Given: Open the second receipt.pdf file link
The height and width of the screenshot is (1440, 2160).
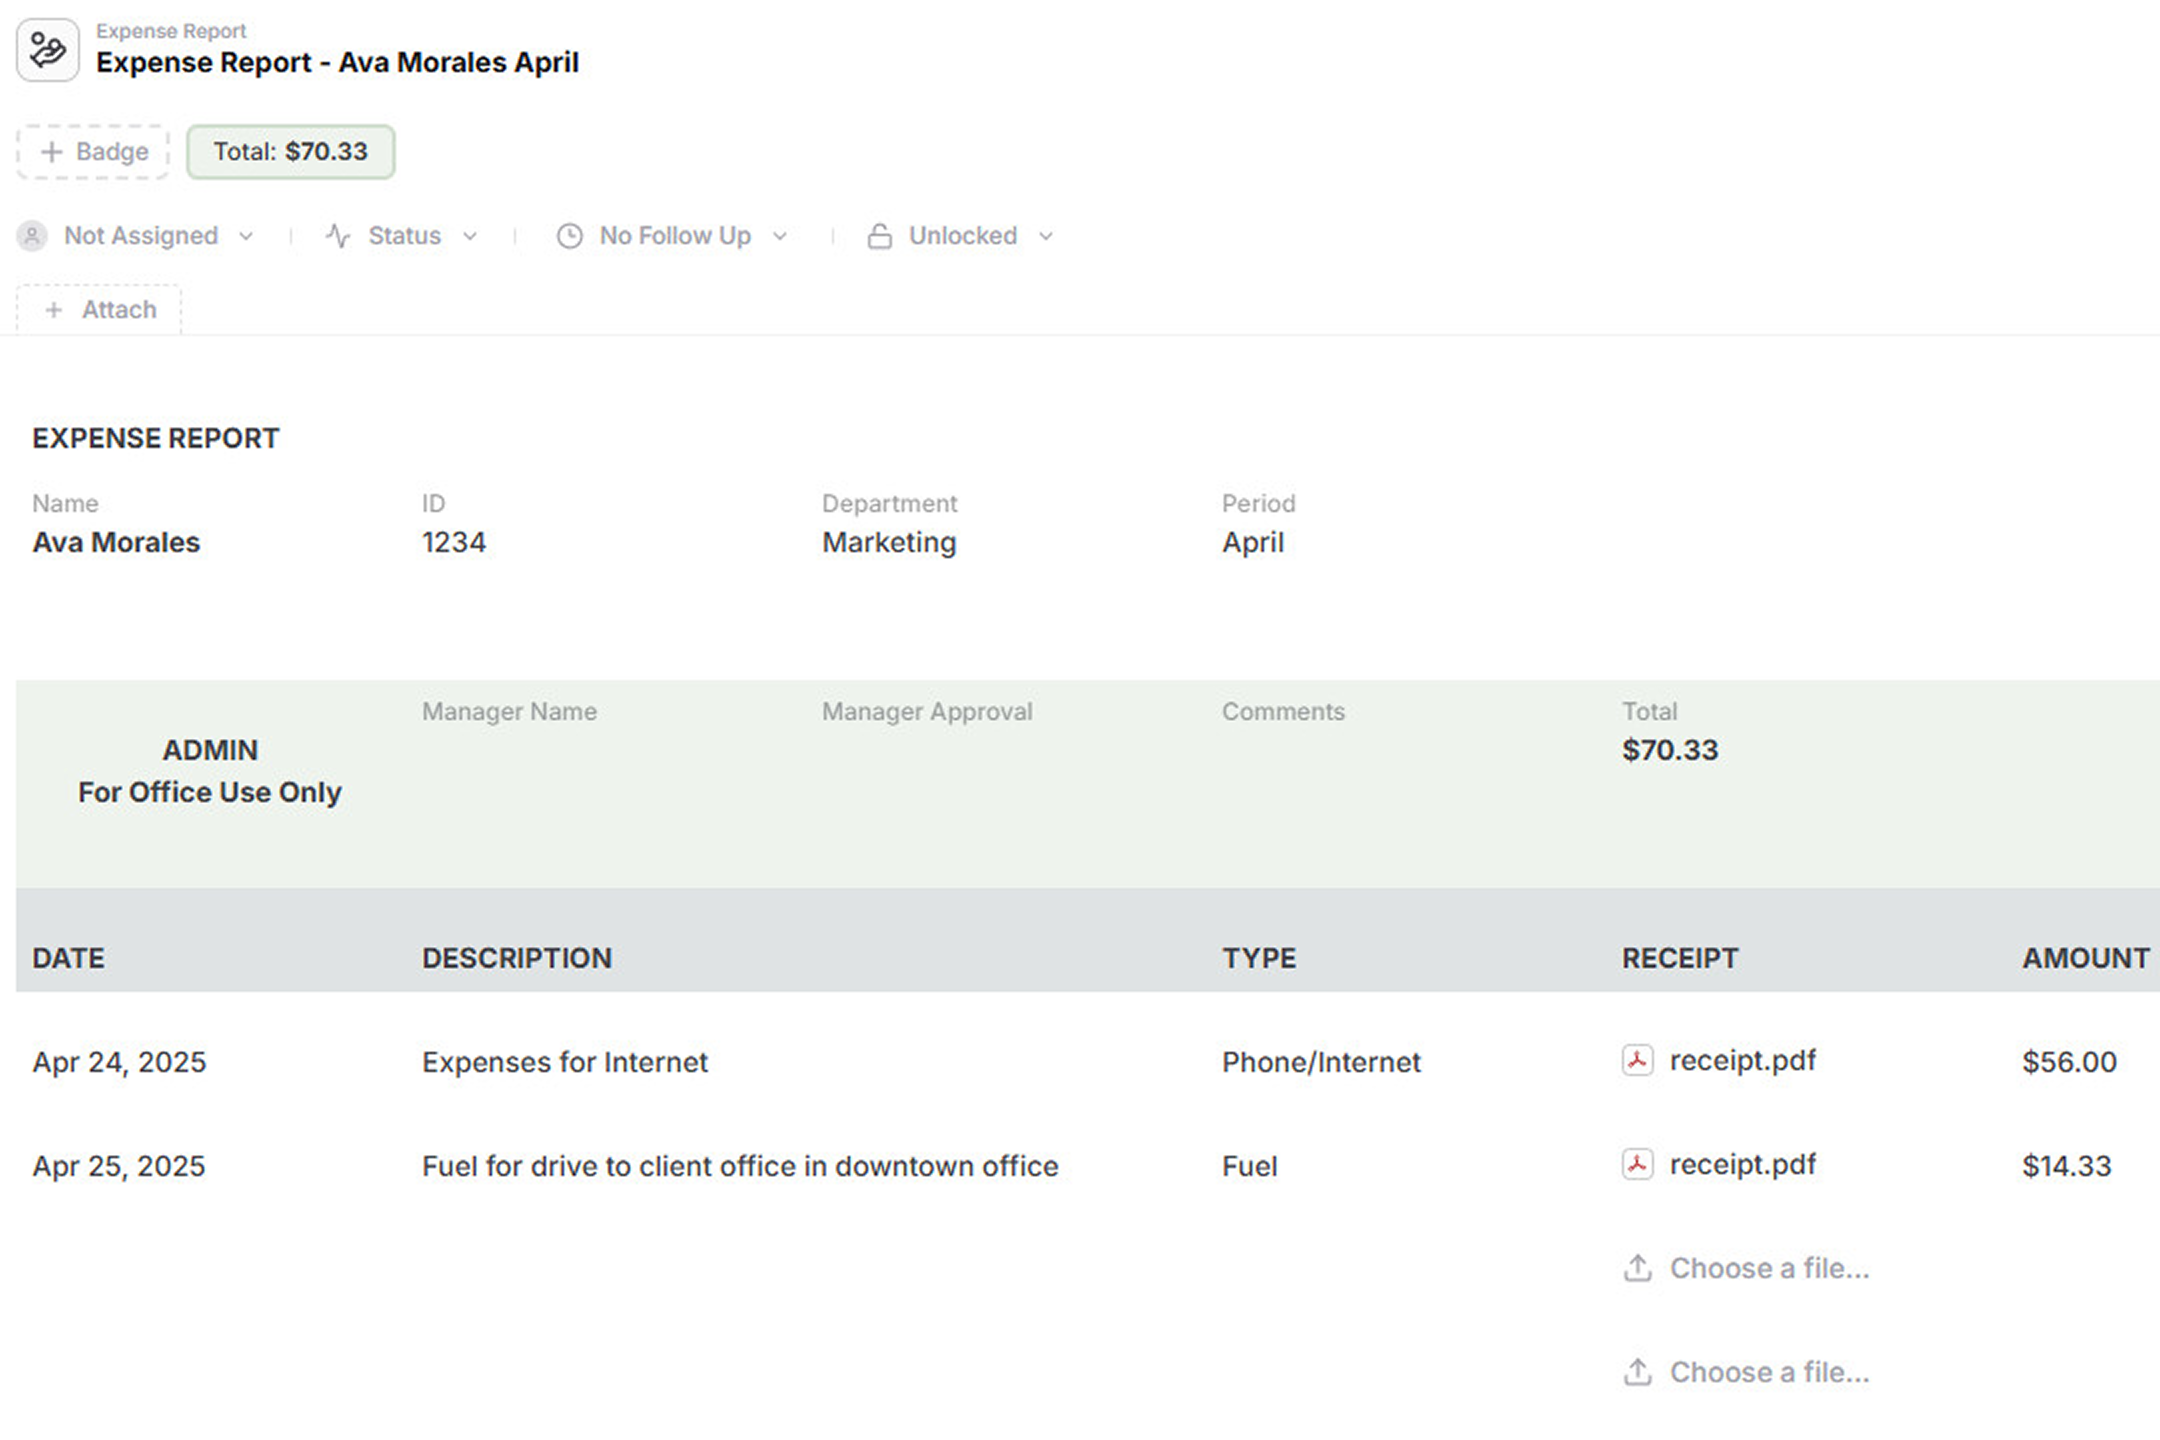Looking at the screenshot, I should point(1742,1164).
